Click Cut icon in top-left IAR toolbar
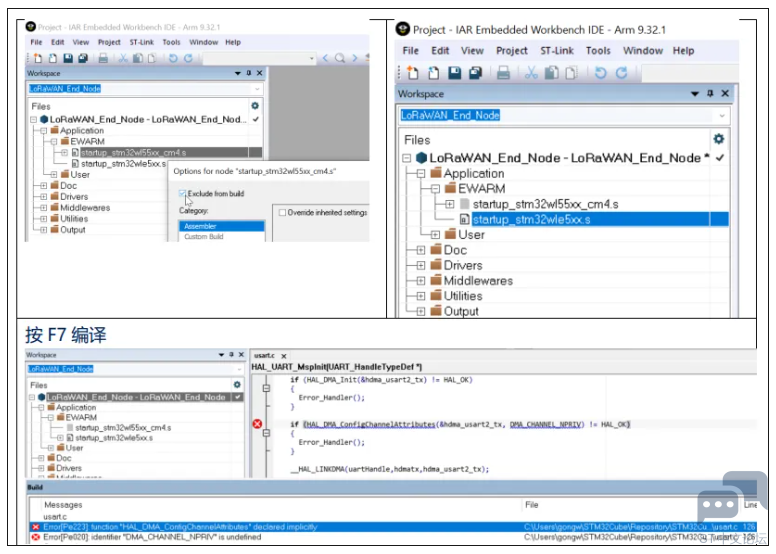The image size is (776, 554). click(x=123, y=58)
